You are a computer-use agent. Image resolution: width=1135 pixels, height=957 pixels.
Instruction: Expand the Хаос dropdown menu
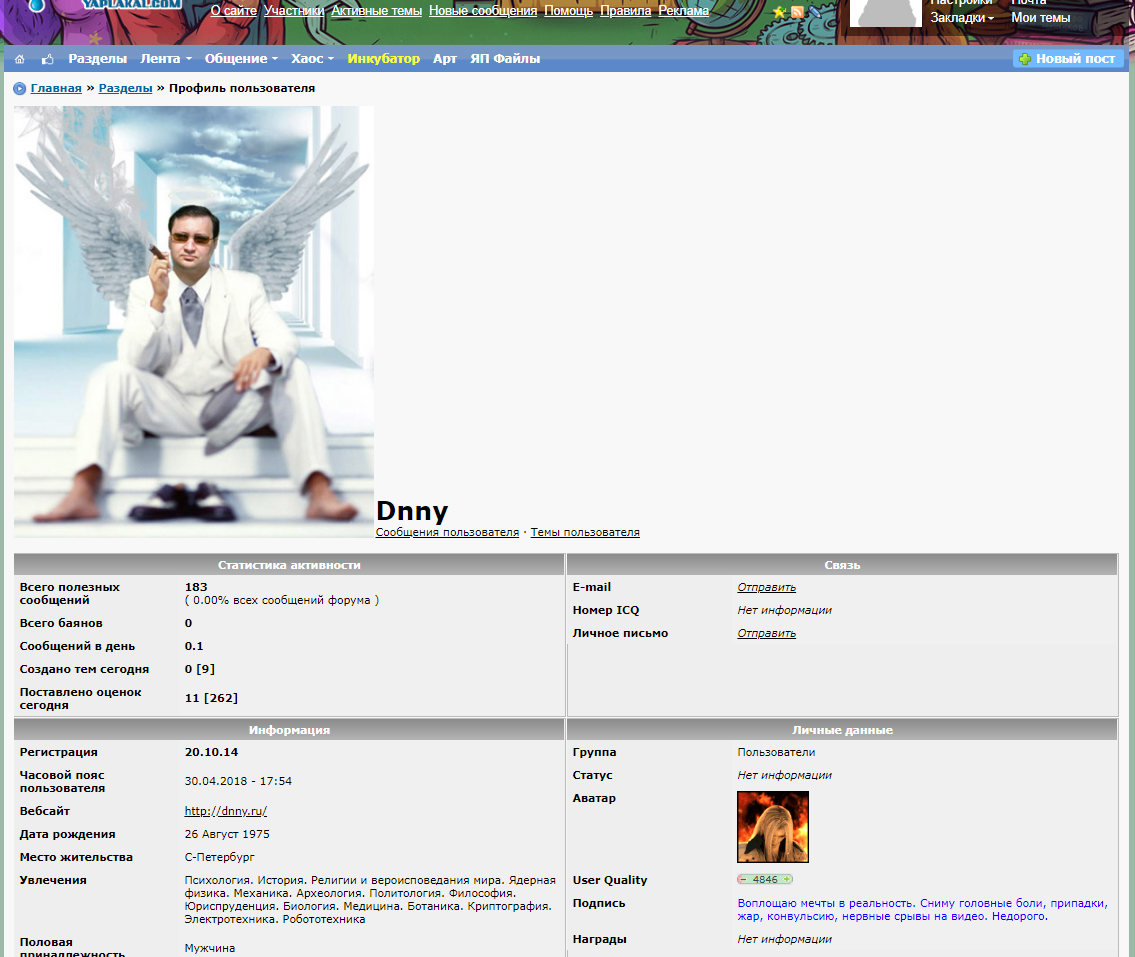[x=312, y=59]
